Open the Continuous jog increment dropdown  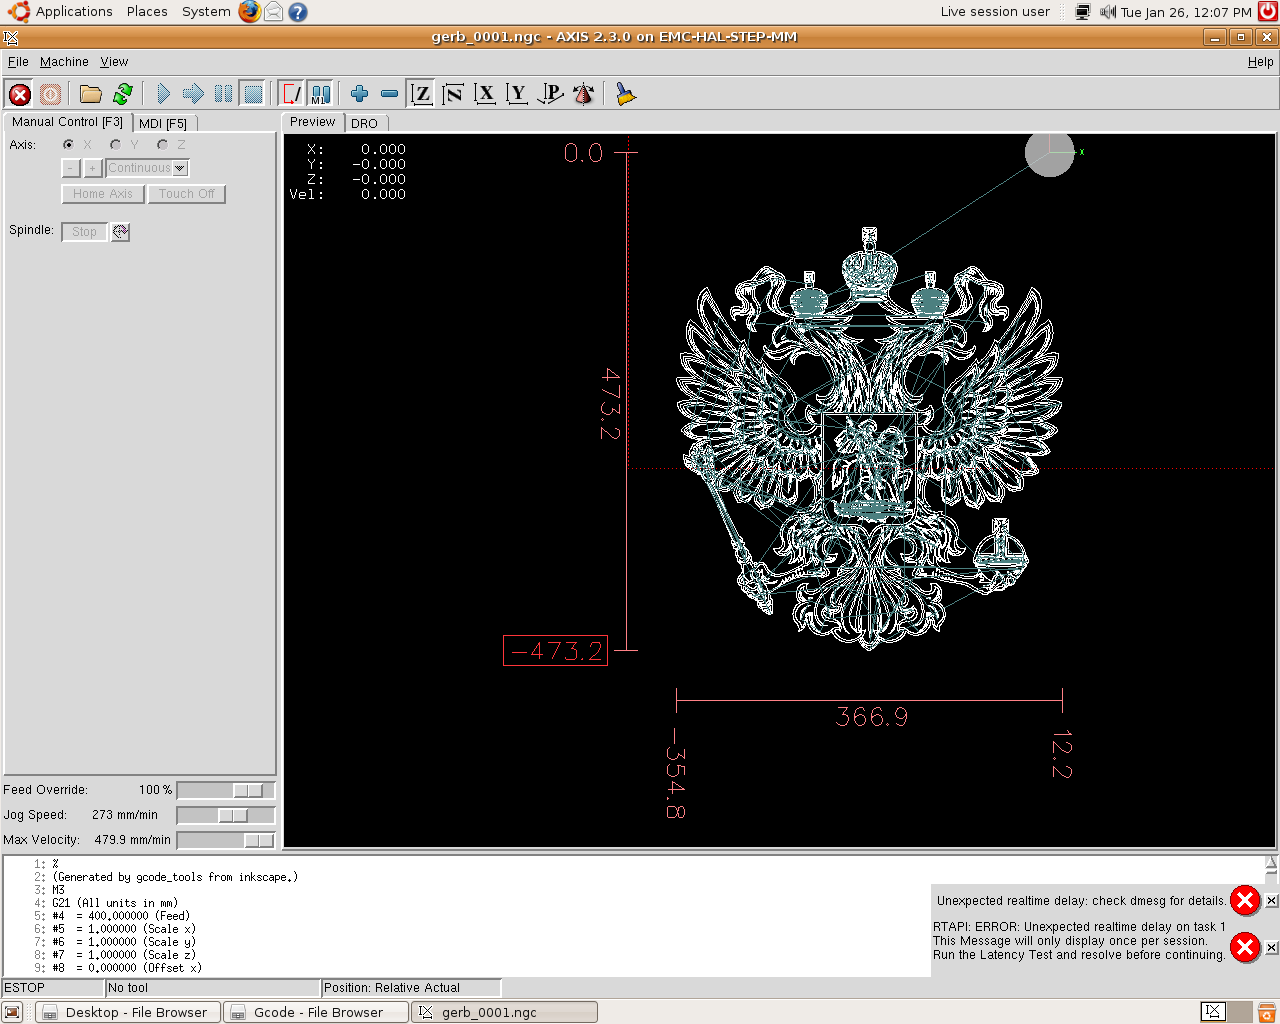click(180, 168)
